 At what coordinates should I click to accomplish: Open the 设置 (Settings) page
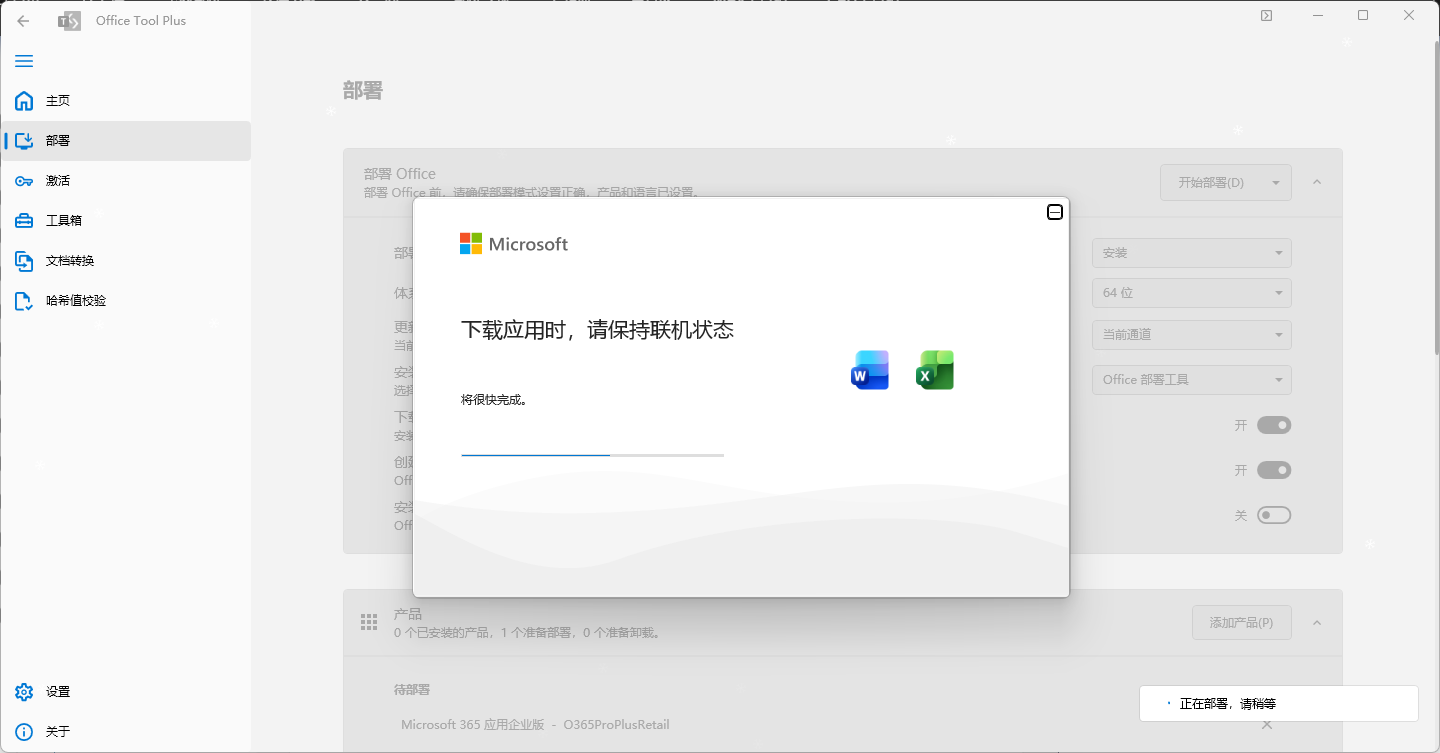(57, 691)
